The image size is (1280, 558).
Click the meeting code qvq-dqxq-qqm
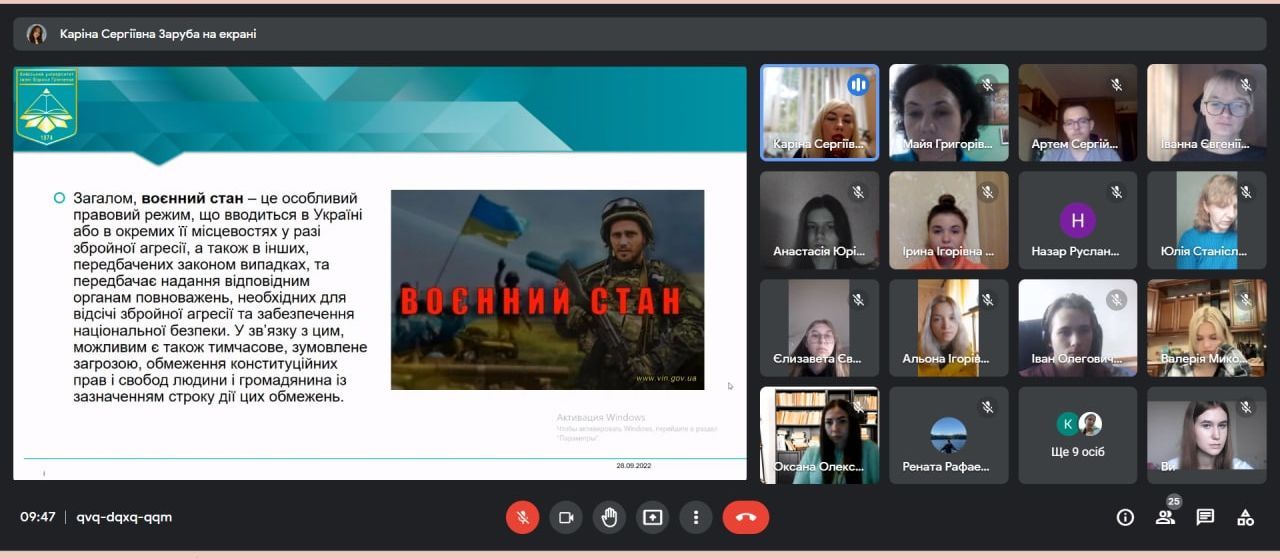124,517
